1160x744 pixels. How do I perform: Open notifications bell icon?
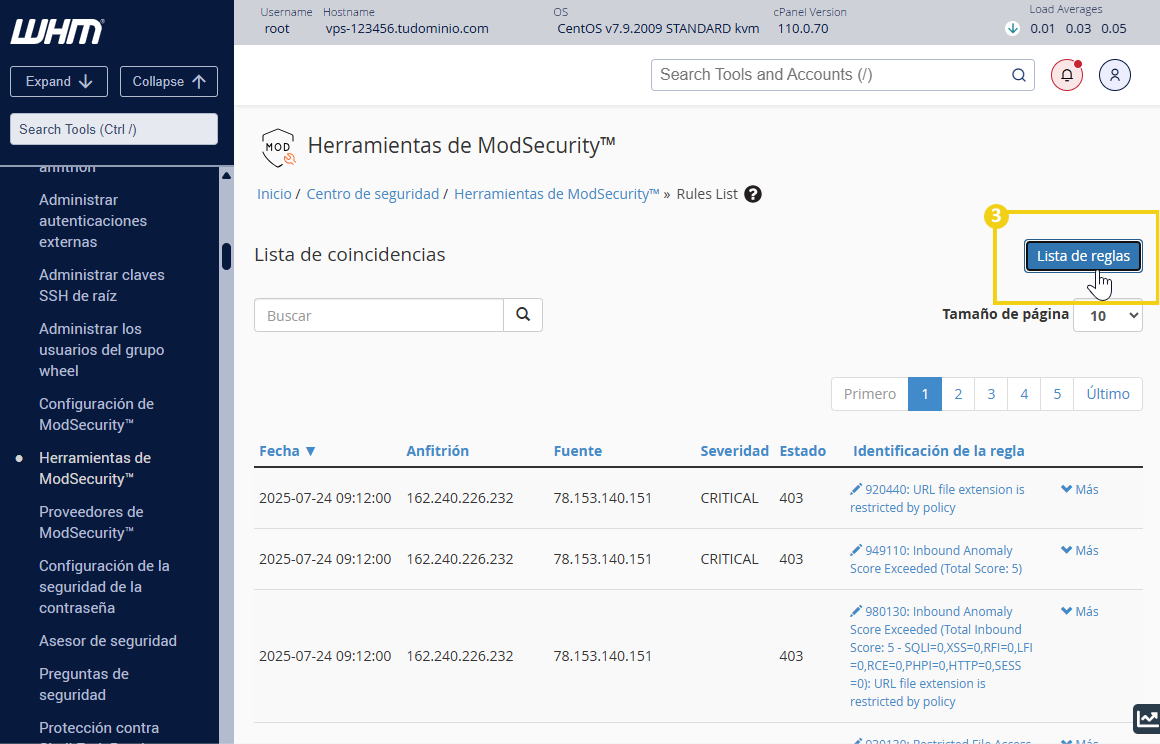tap(1067, 75)
